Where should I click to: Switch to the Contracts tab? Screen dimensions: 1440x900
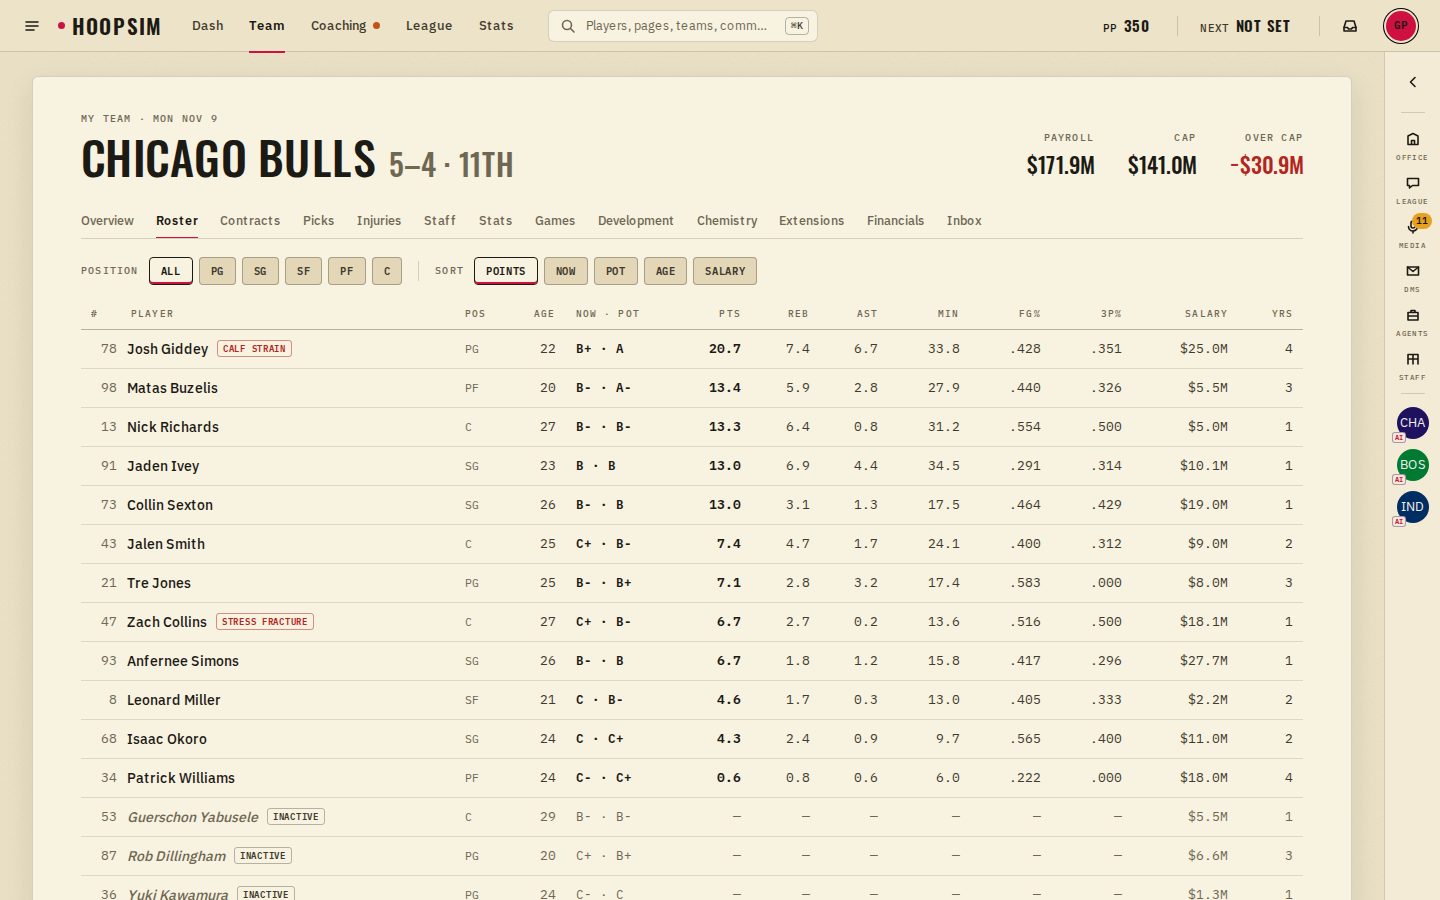tap(250, 221)
